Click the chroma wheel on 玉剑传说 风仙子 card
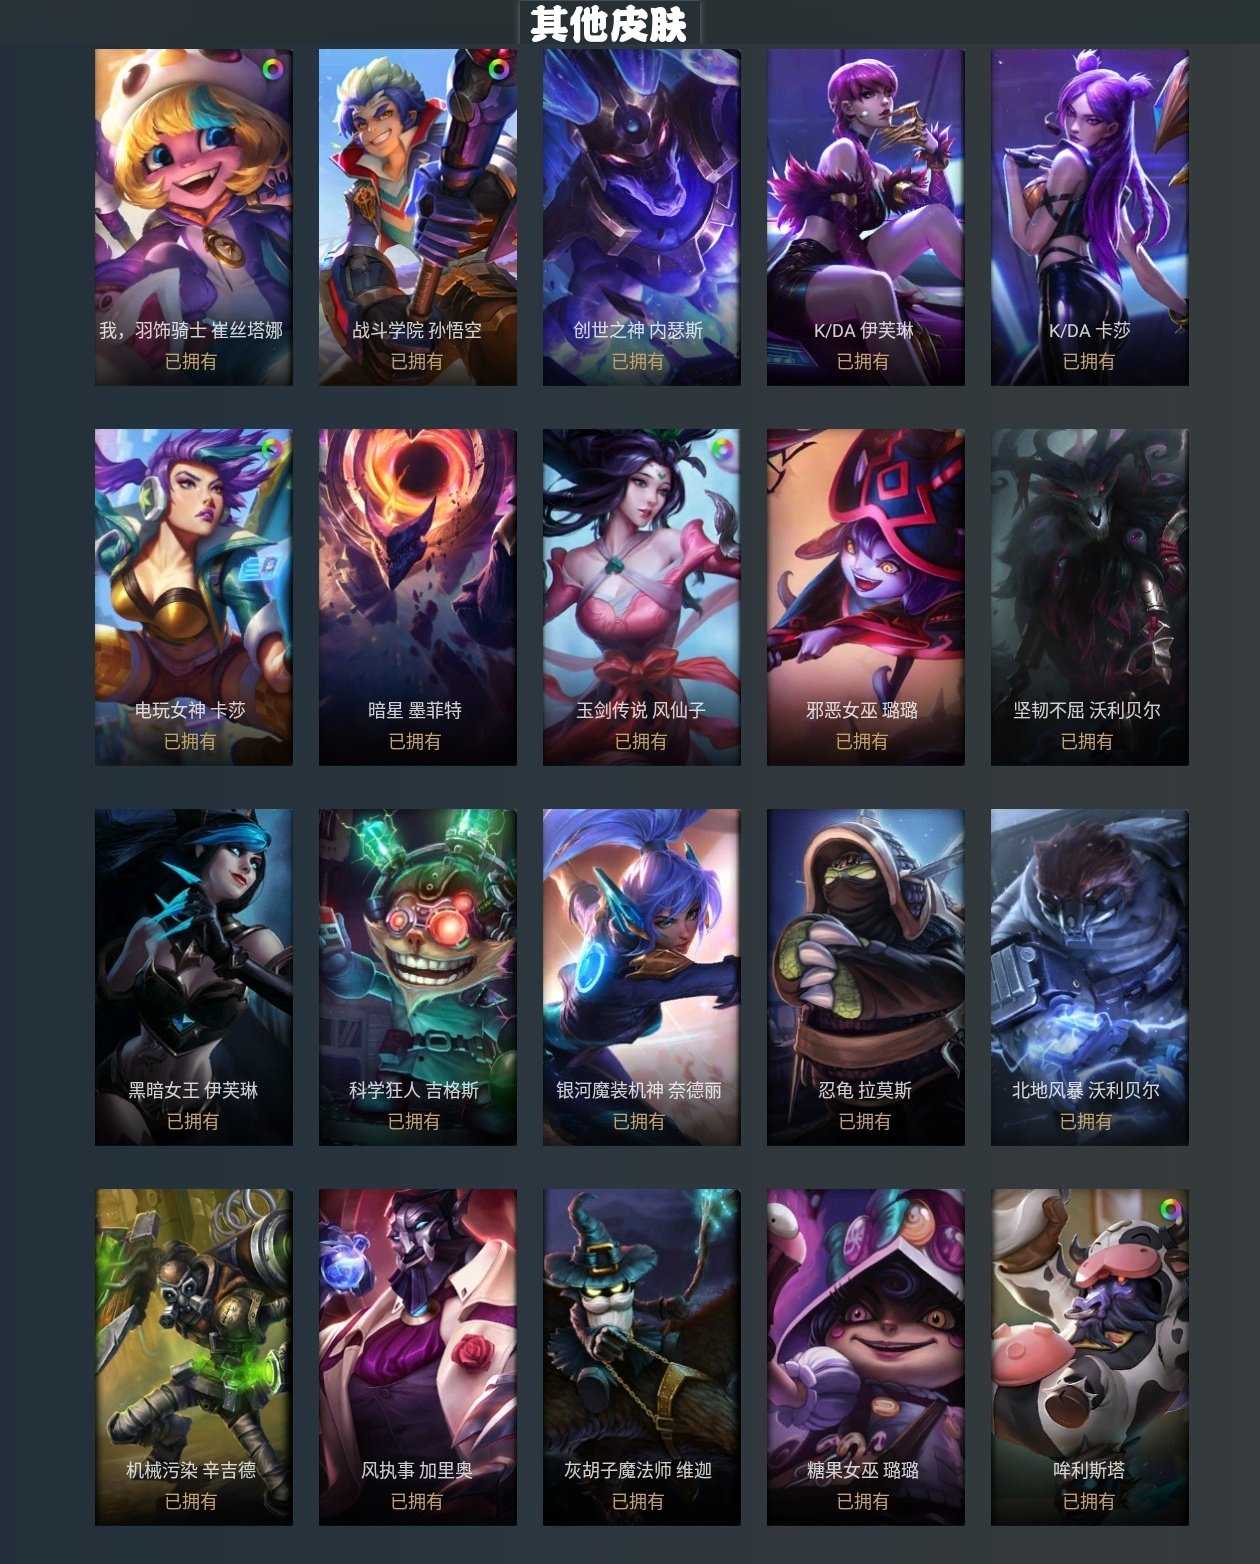This screenshot has width=1260, height=1564. [721, 449]
